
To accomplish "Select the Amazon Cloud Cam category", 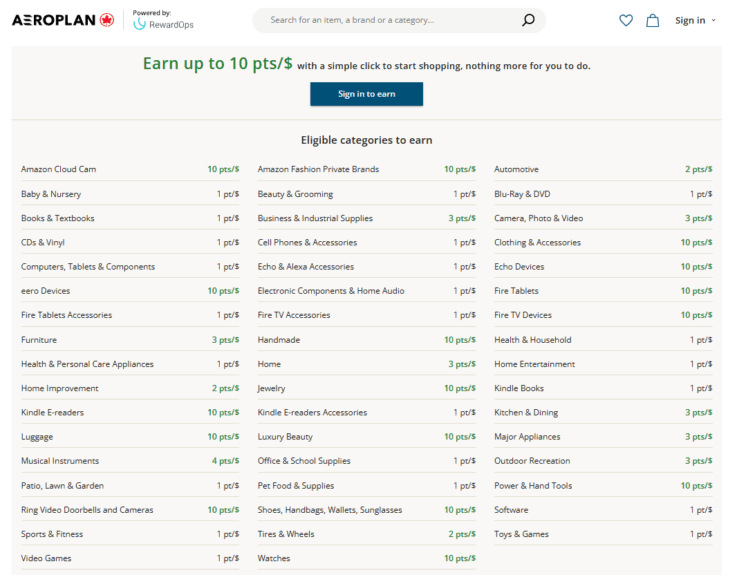I will coord(58,169).
